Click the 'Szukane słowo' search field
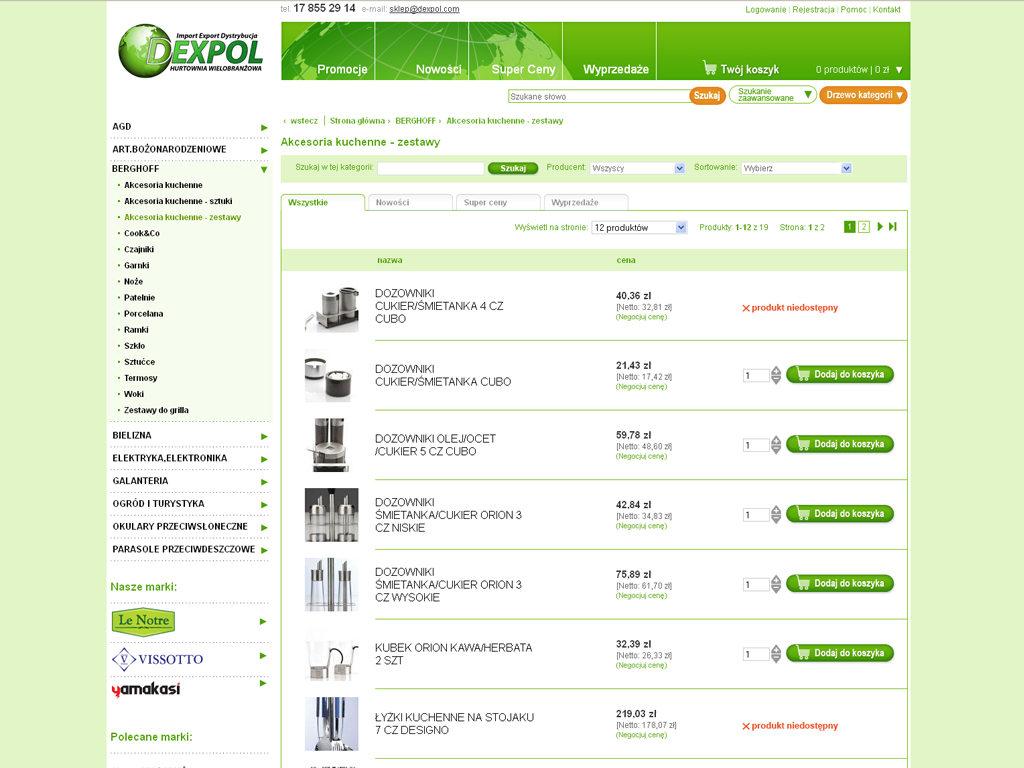 pyautogui.click(x=598, y=96)
